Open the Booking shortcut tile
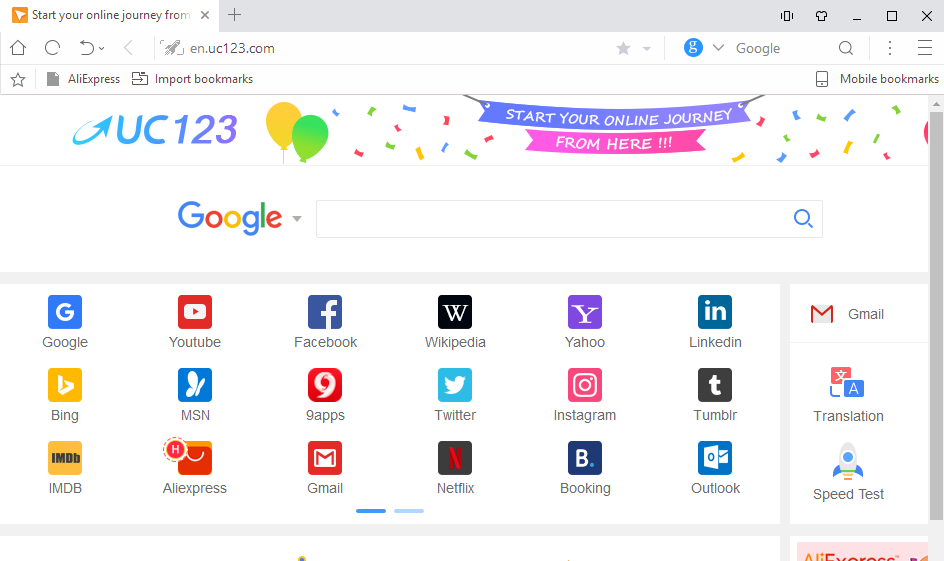 pos(585,468)
